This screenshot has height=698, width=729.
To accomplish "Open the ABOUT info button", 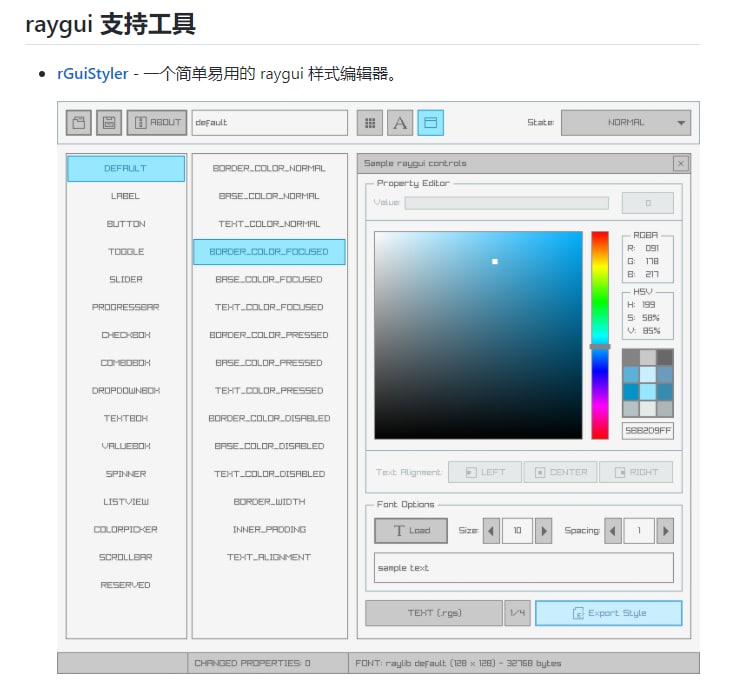I will point(157,123).
